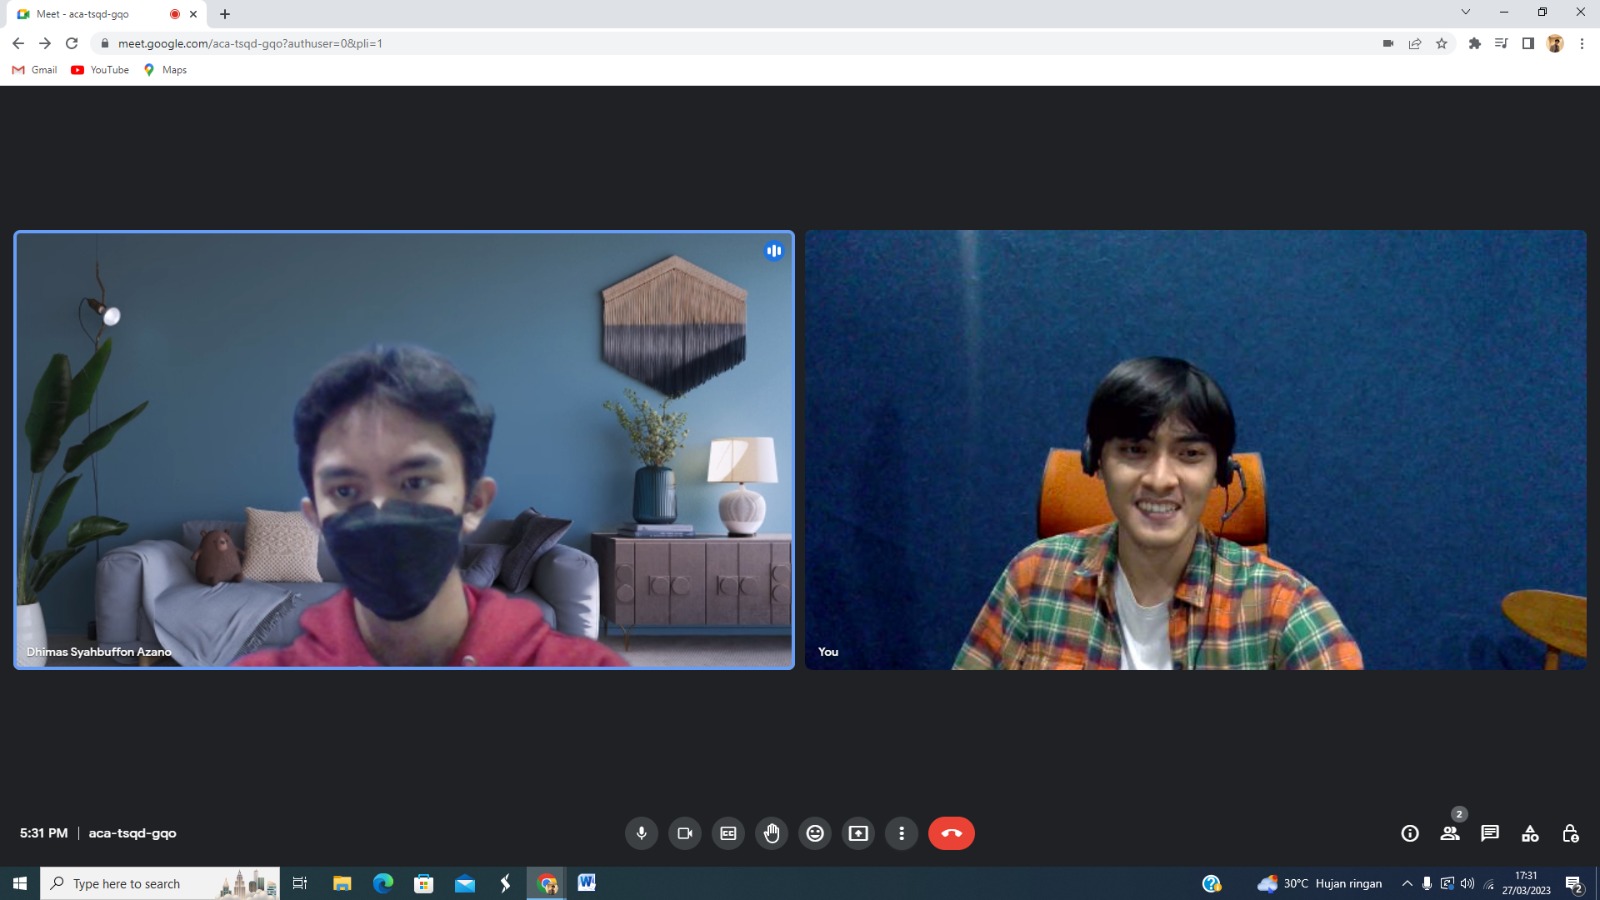Image resolution: width=1600 pixels, height=900 pixels.
Task: Open the Gmail bookmark
Action: [35, 70]
